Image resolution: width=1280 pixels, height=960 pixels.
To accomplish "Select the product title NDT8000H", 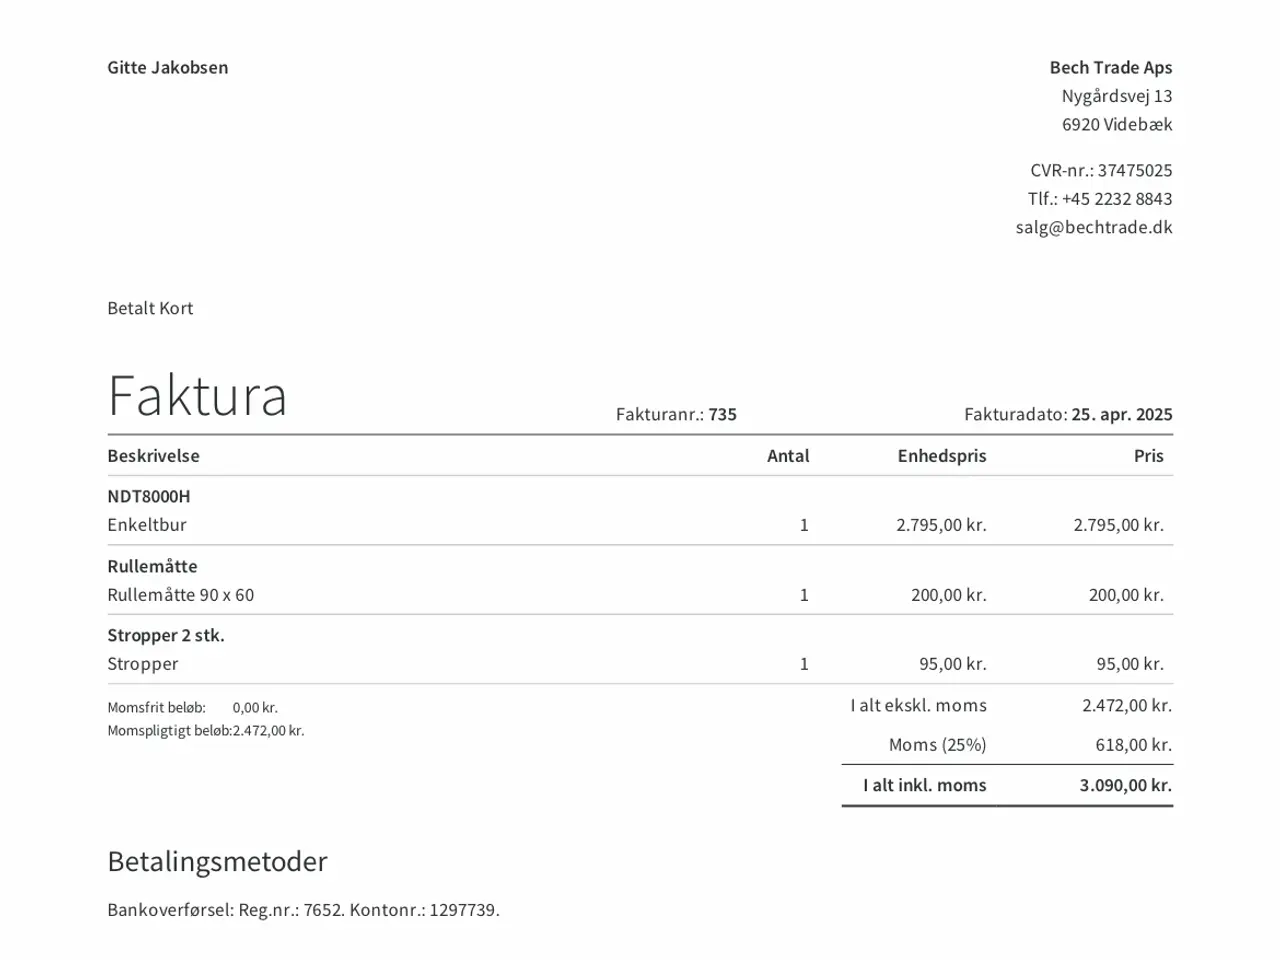I will coord(148,496).
